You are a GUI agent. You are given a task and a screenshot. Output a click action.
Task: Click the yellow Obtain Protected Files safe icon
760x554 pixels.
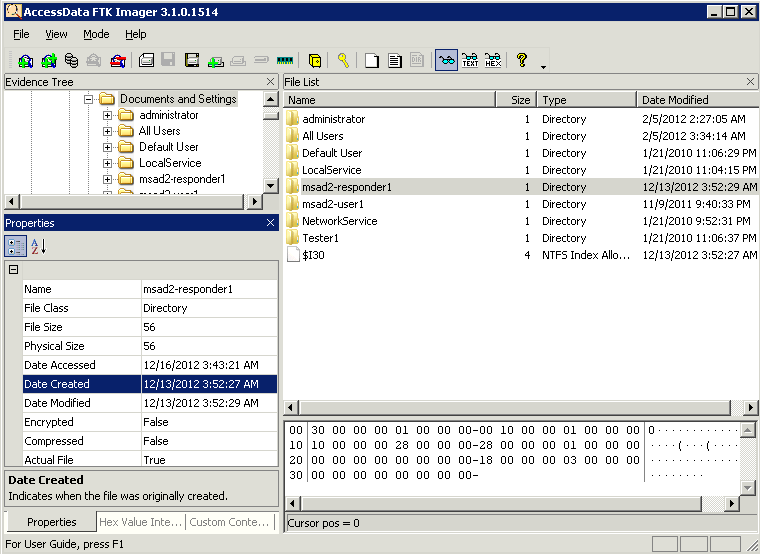(315, 61)
